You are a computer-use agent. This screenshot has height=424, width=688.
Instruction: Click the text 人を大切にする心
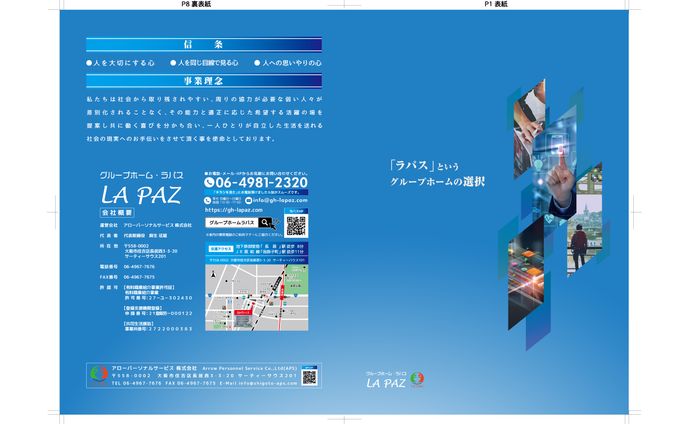coord(123,63)
